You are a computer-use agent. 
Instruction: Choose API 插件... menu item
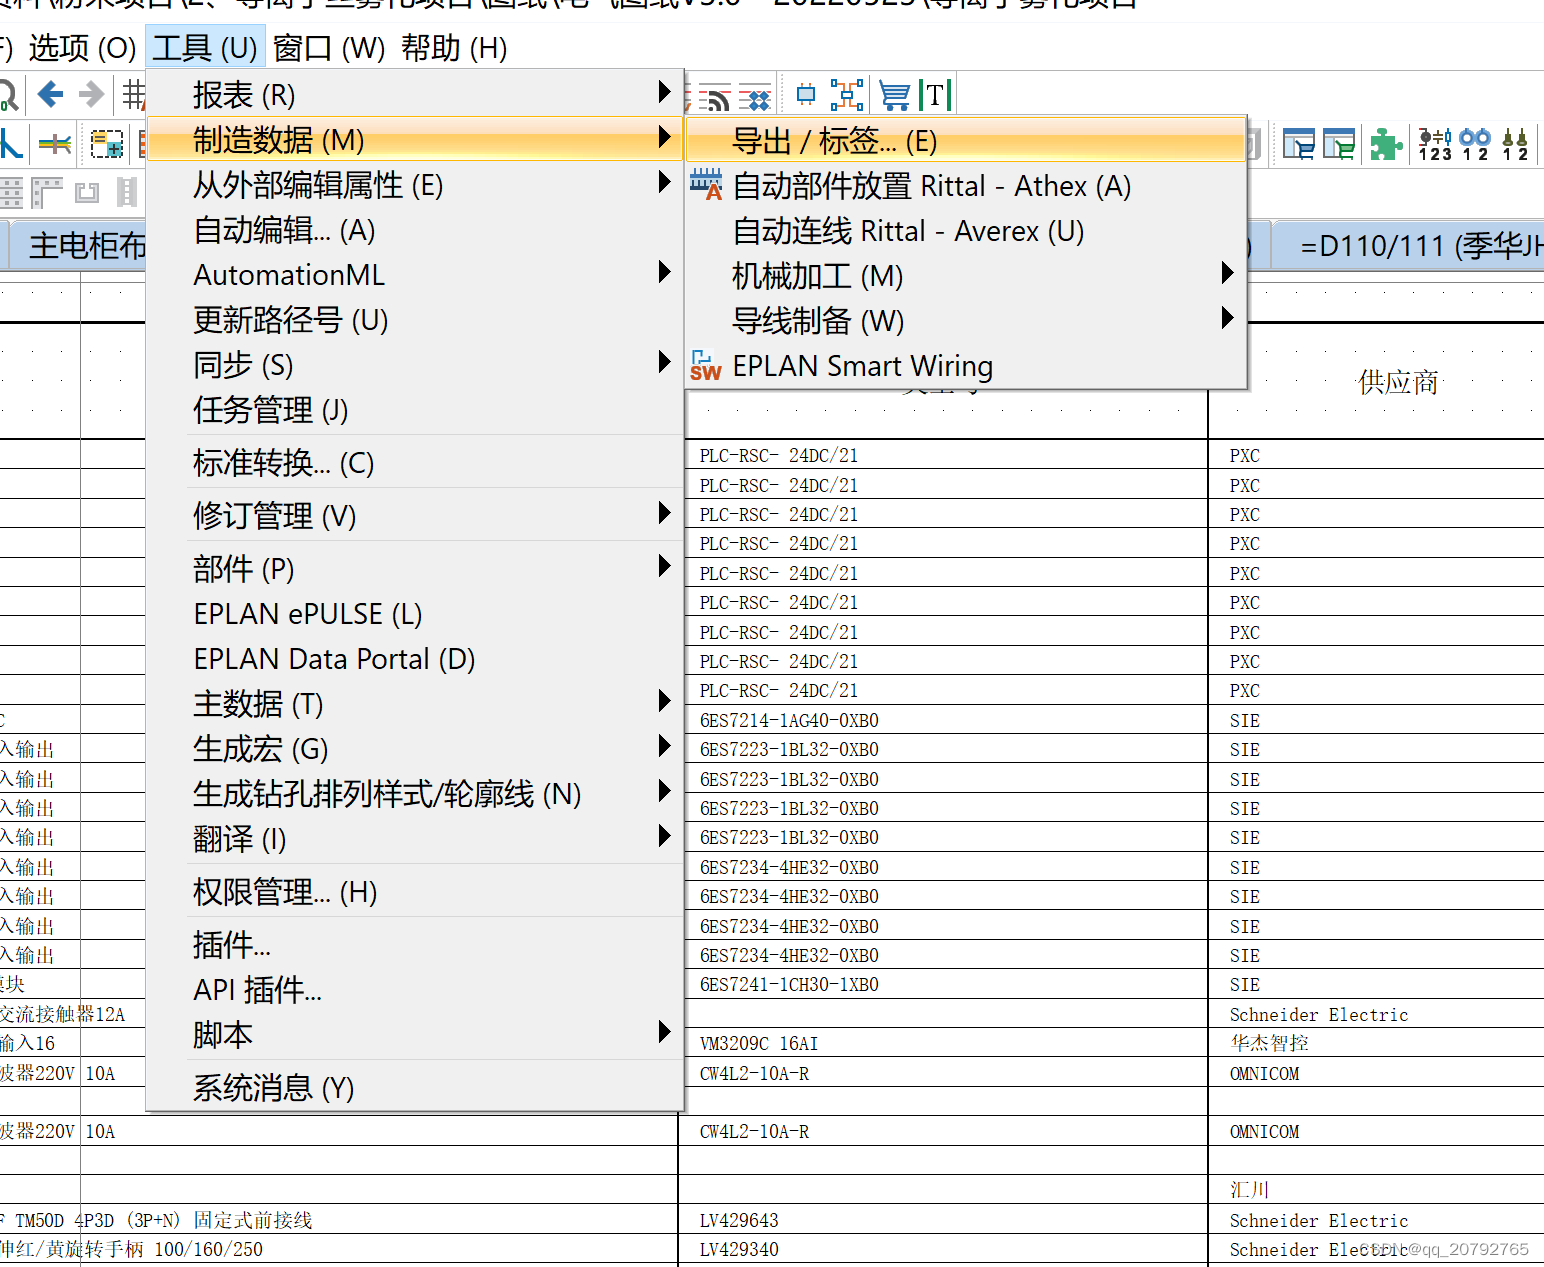click(x=415, y=990)
